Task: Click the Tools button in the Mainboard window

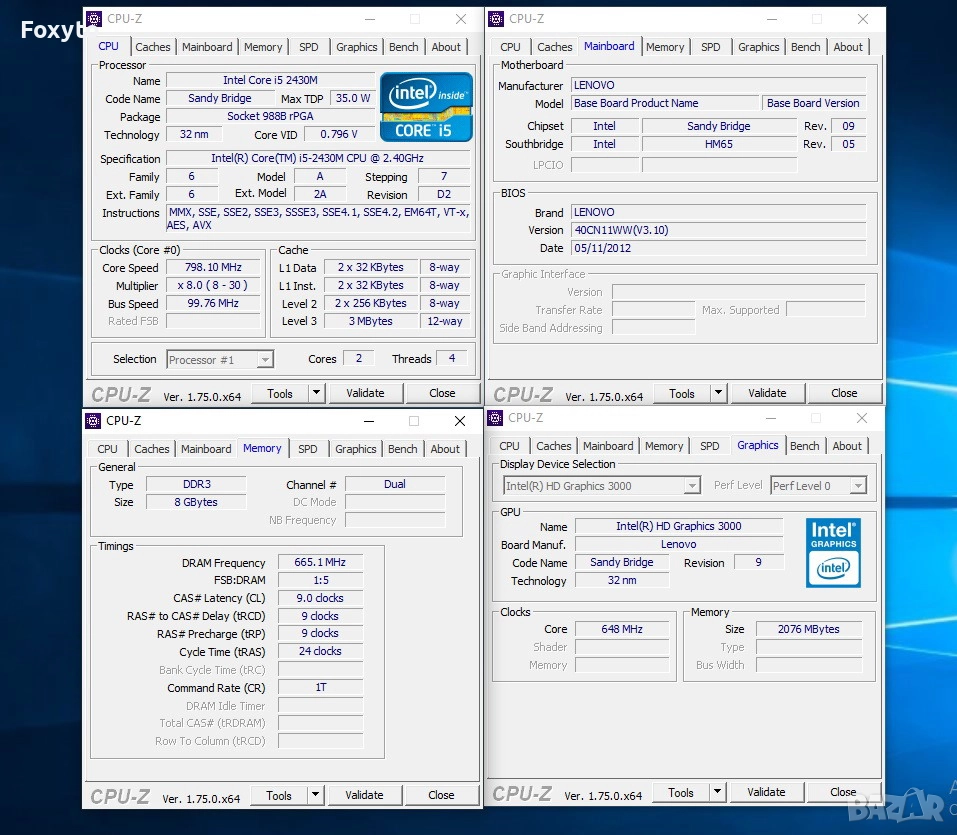Action: [682, 393]
